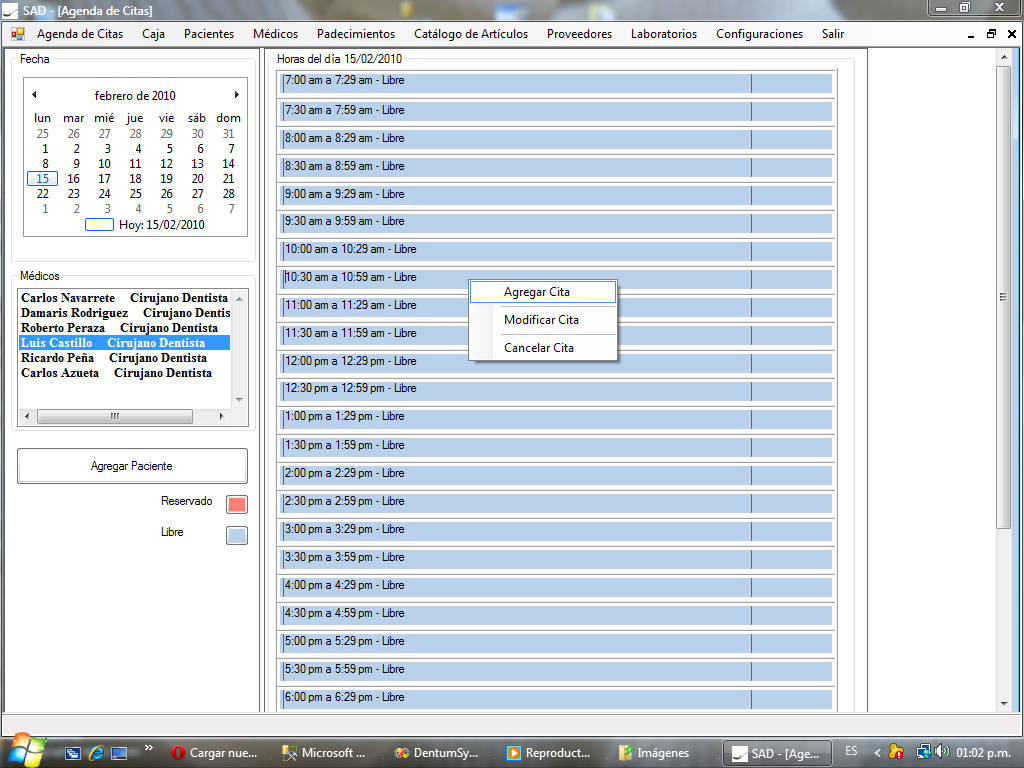Show hidden system tray icons
The height and width of the screenshot is (768, 1024).
877,753
